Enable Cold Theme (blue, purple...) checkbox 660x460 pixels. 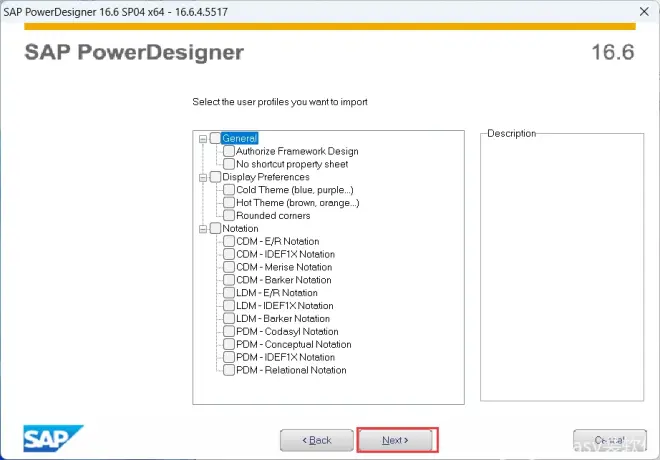pos(229,189)
